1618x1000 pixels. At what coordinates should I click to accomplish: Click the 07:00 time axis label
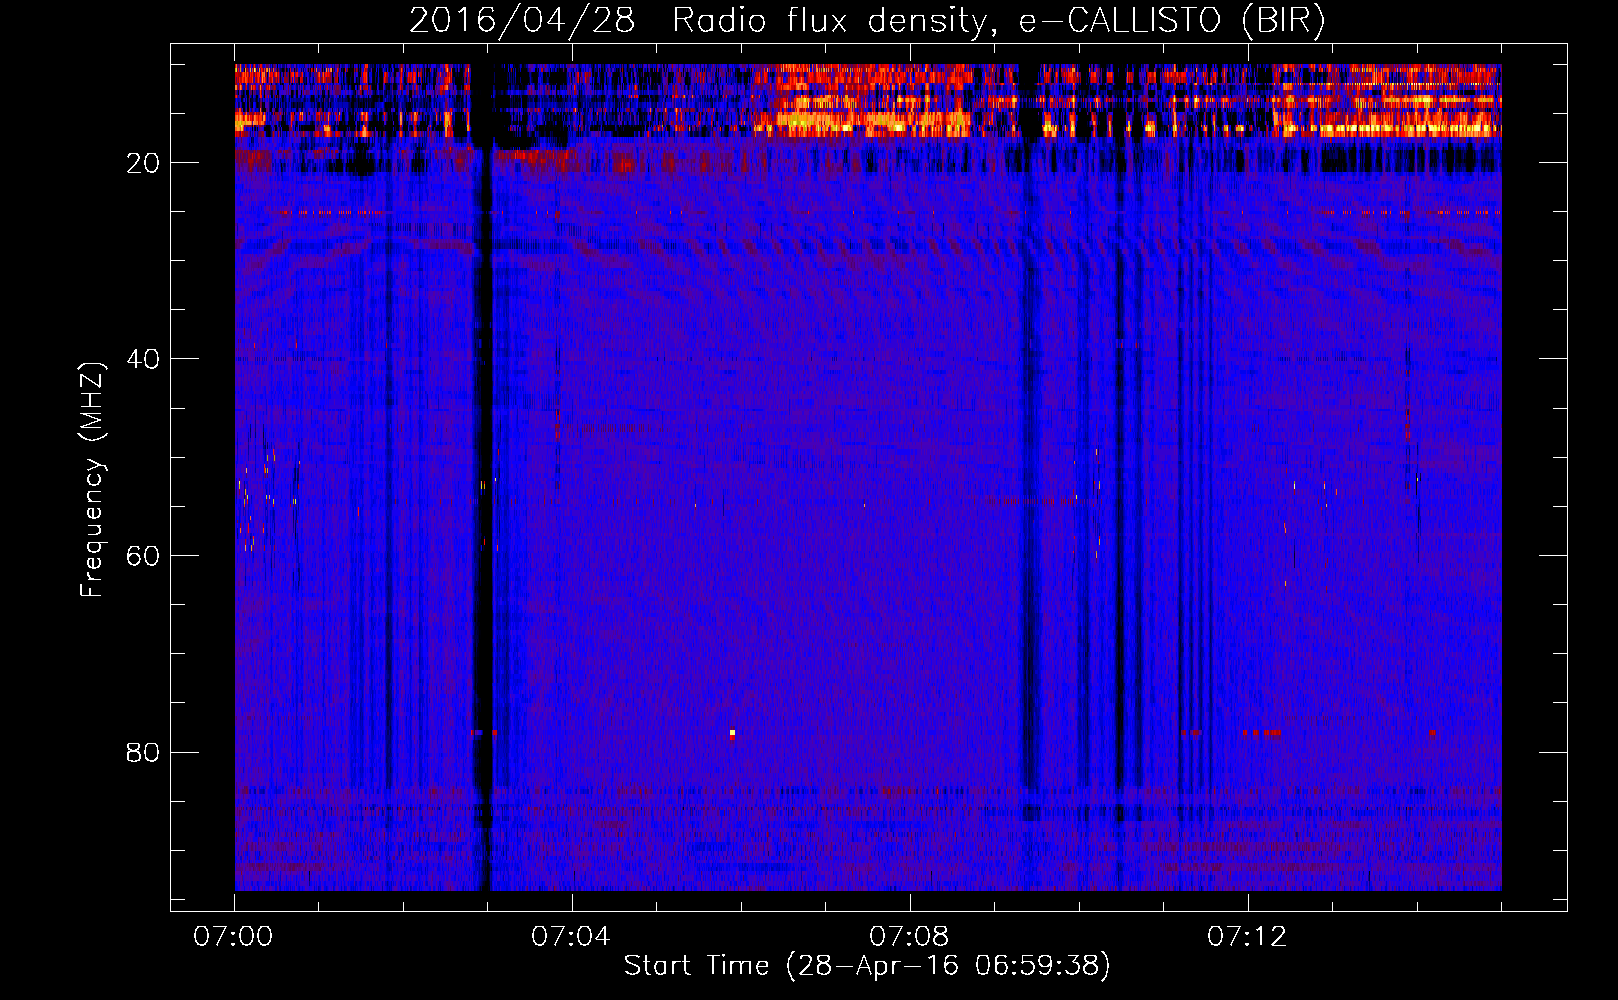(234, 937)
